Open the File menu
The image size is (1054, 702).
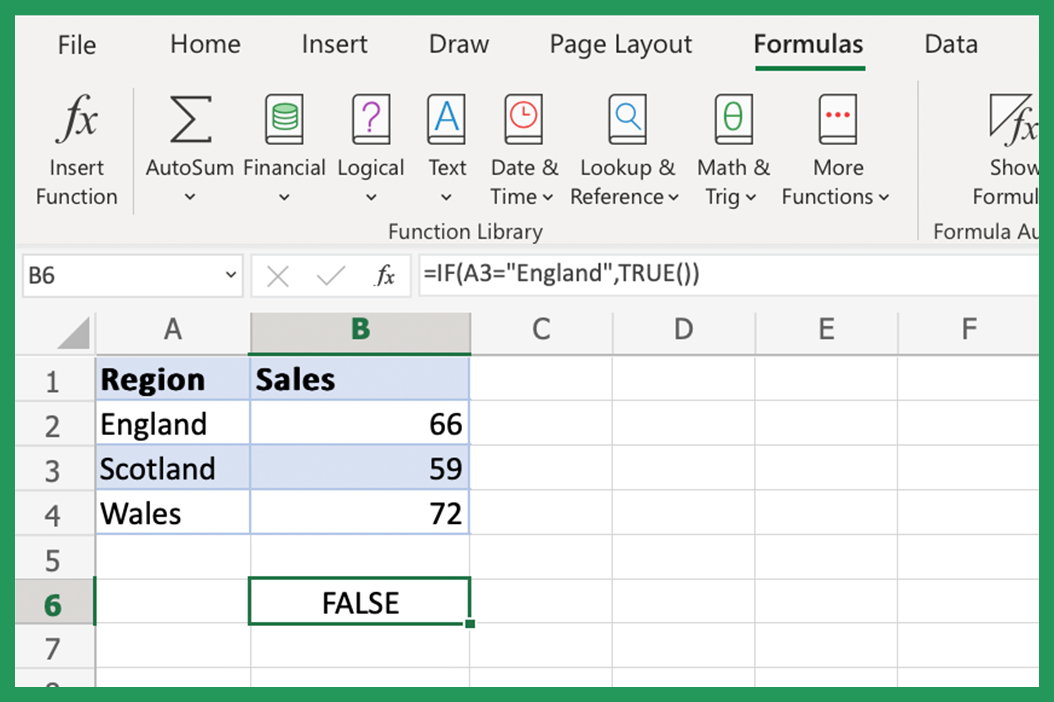[x=76, y=44]
